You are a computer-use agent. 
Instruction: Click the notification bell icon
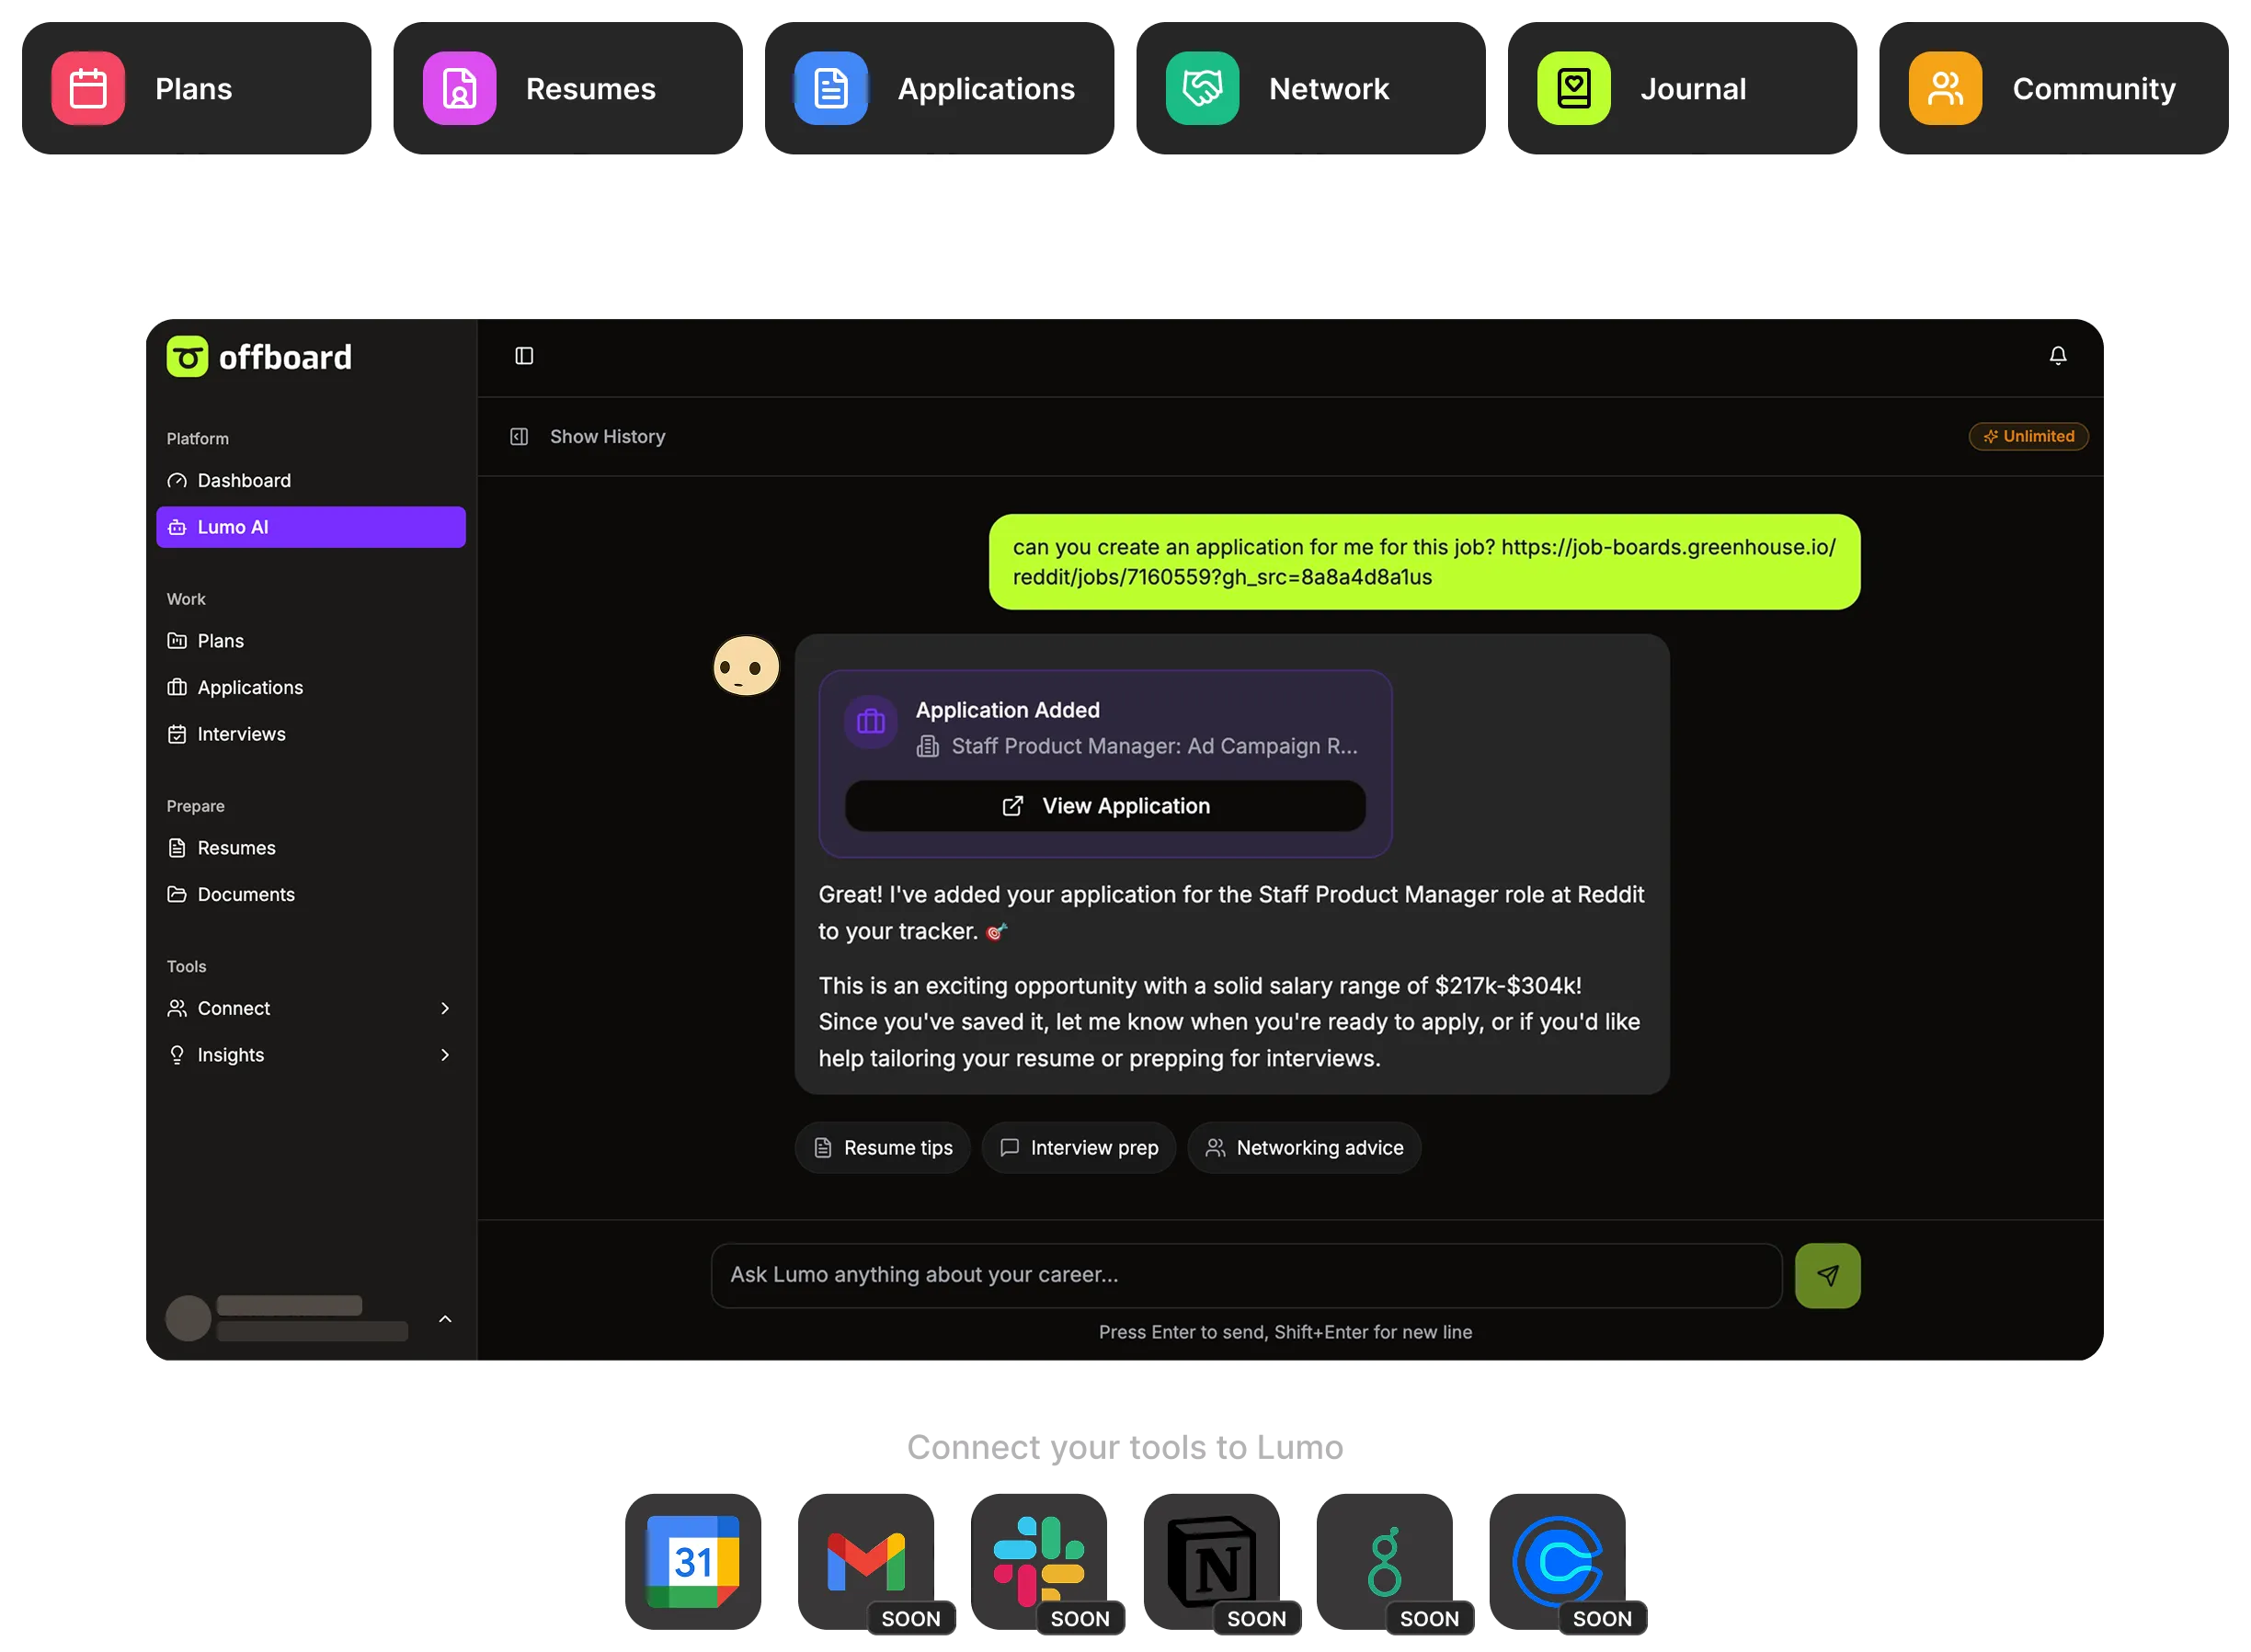[x=2057, y=356]
